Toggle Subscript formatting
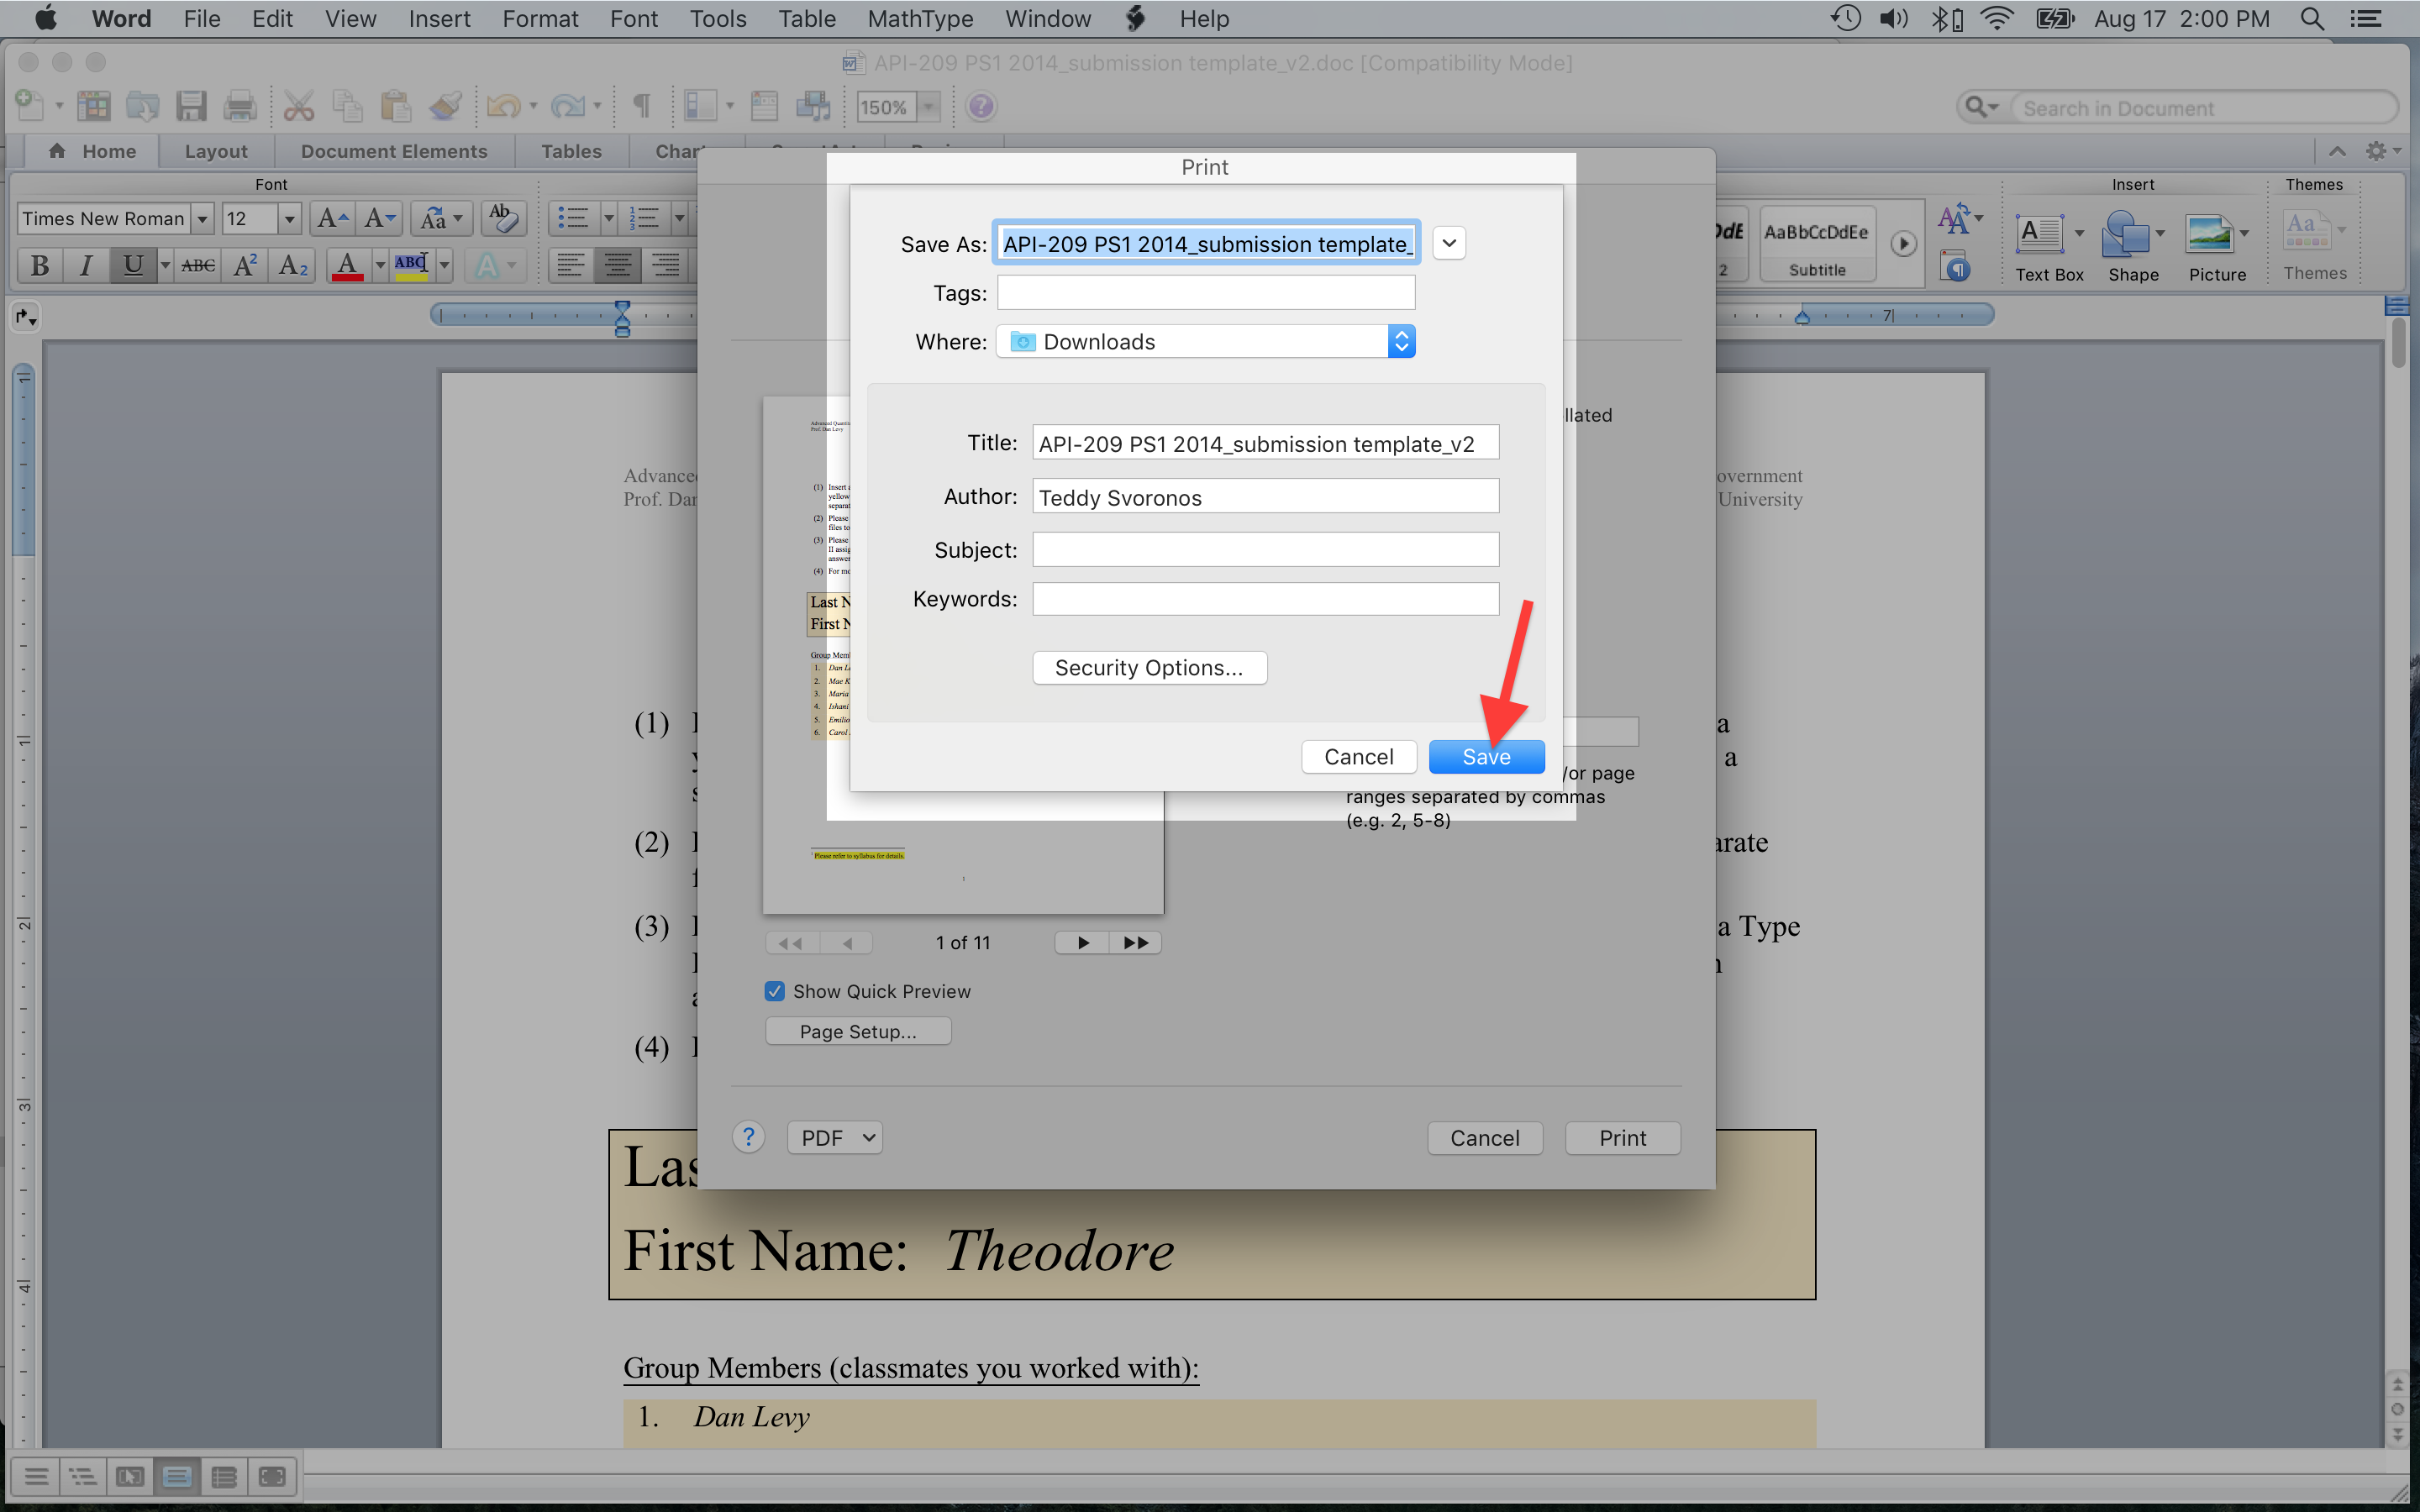 tap(293, 266)
